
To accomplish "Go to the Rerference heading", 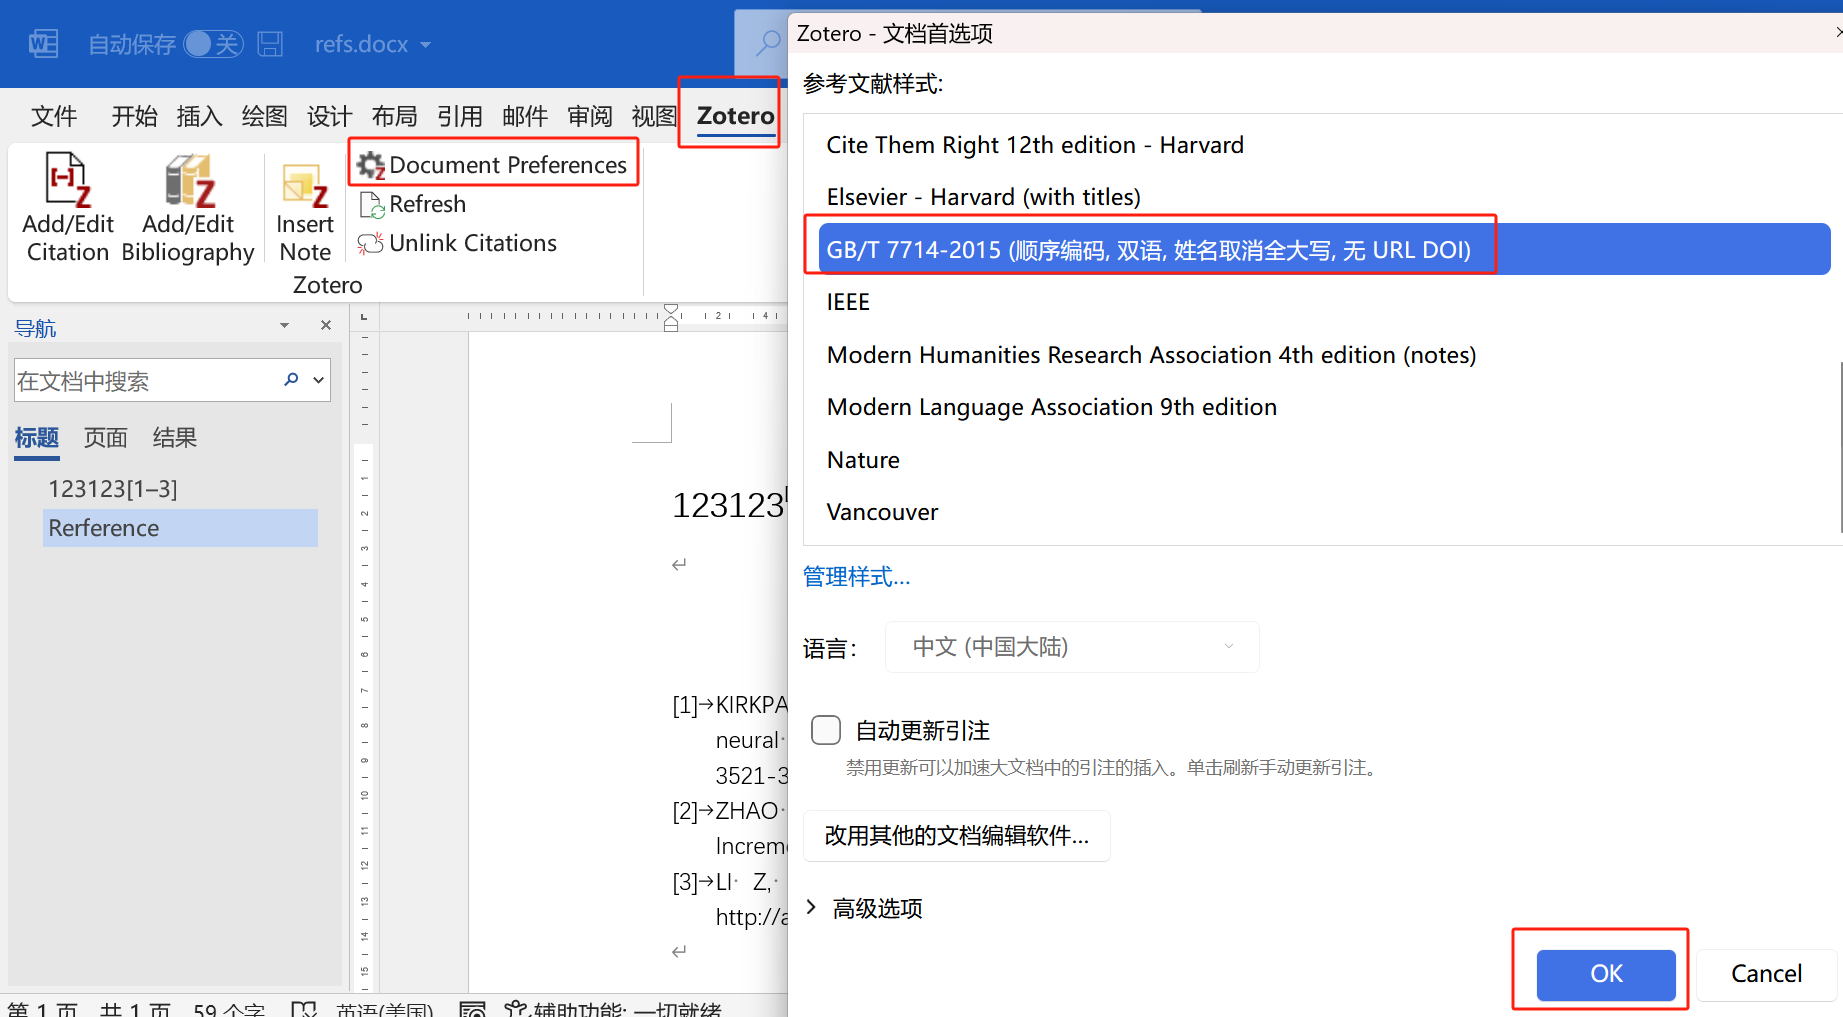I will (180, 528).
